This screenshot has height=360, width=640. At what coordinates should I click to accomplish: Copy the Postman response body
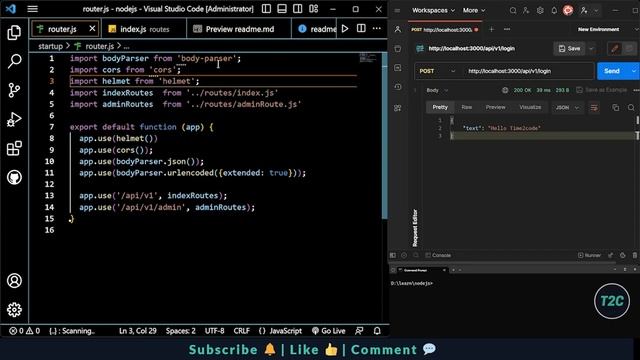coord(616,107)
